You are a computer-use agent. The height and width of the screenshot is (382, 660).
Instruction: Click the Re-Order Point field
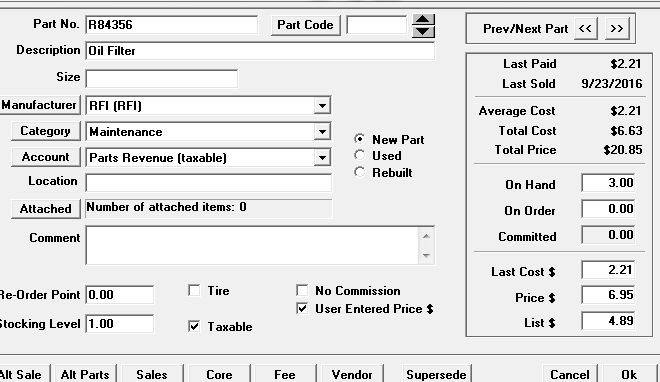tap(120, 294)
